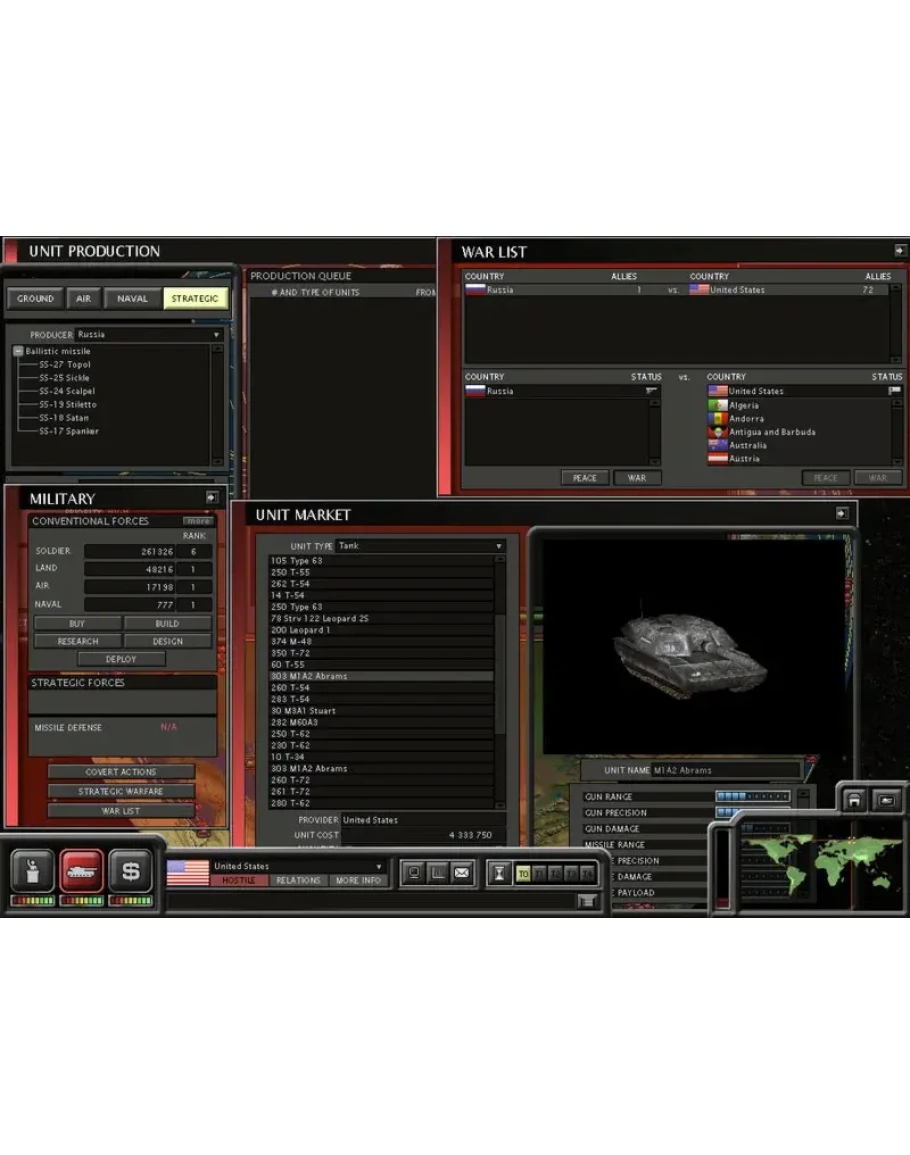Click the Unit Market panel arrow icon
The height and width of the screenshot is (1155, 910).
click(842, 513)
